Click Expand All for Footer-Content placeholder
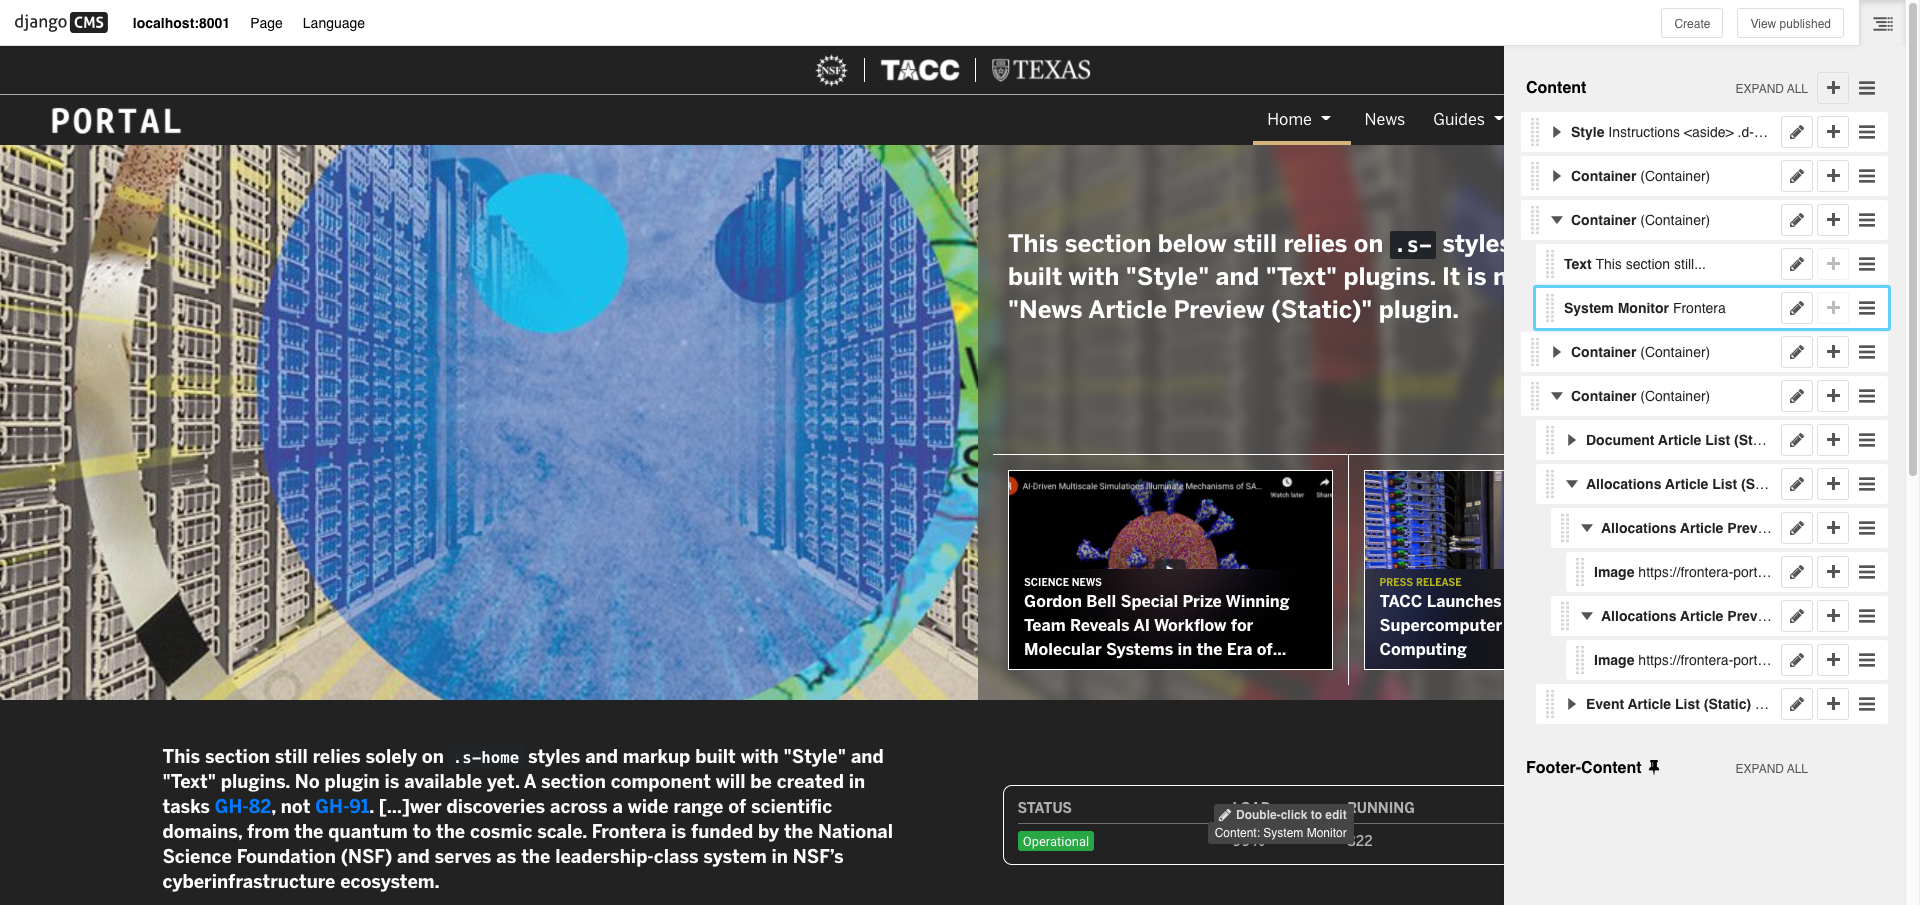 (x=1771, y=769)
